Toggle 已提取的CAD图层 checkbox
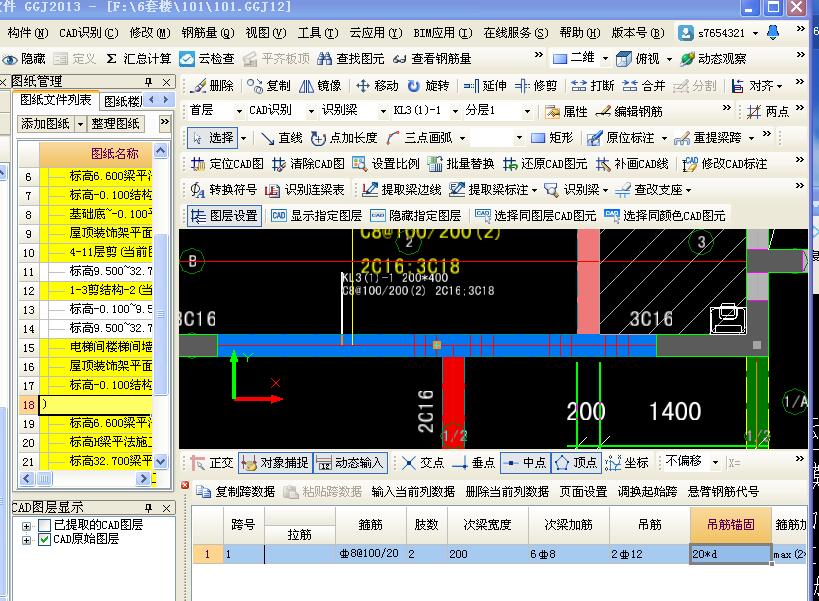The height and width of the screenshot is (601, 819). pyautogui.click(x=44, y=525)
